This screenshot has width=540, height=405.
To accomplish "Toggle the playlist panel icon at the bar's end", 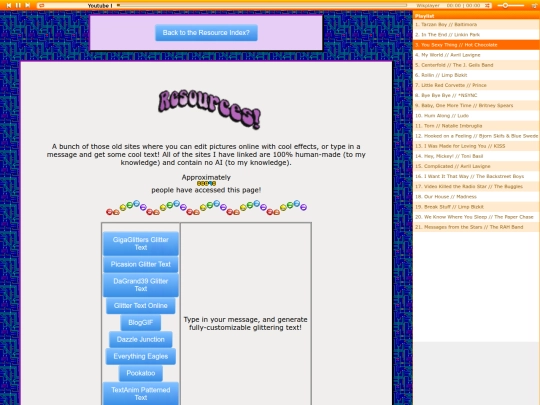I will 535,6.
